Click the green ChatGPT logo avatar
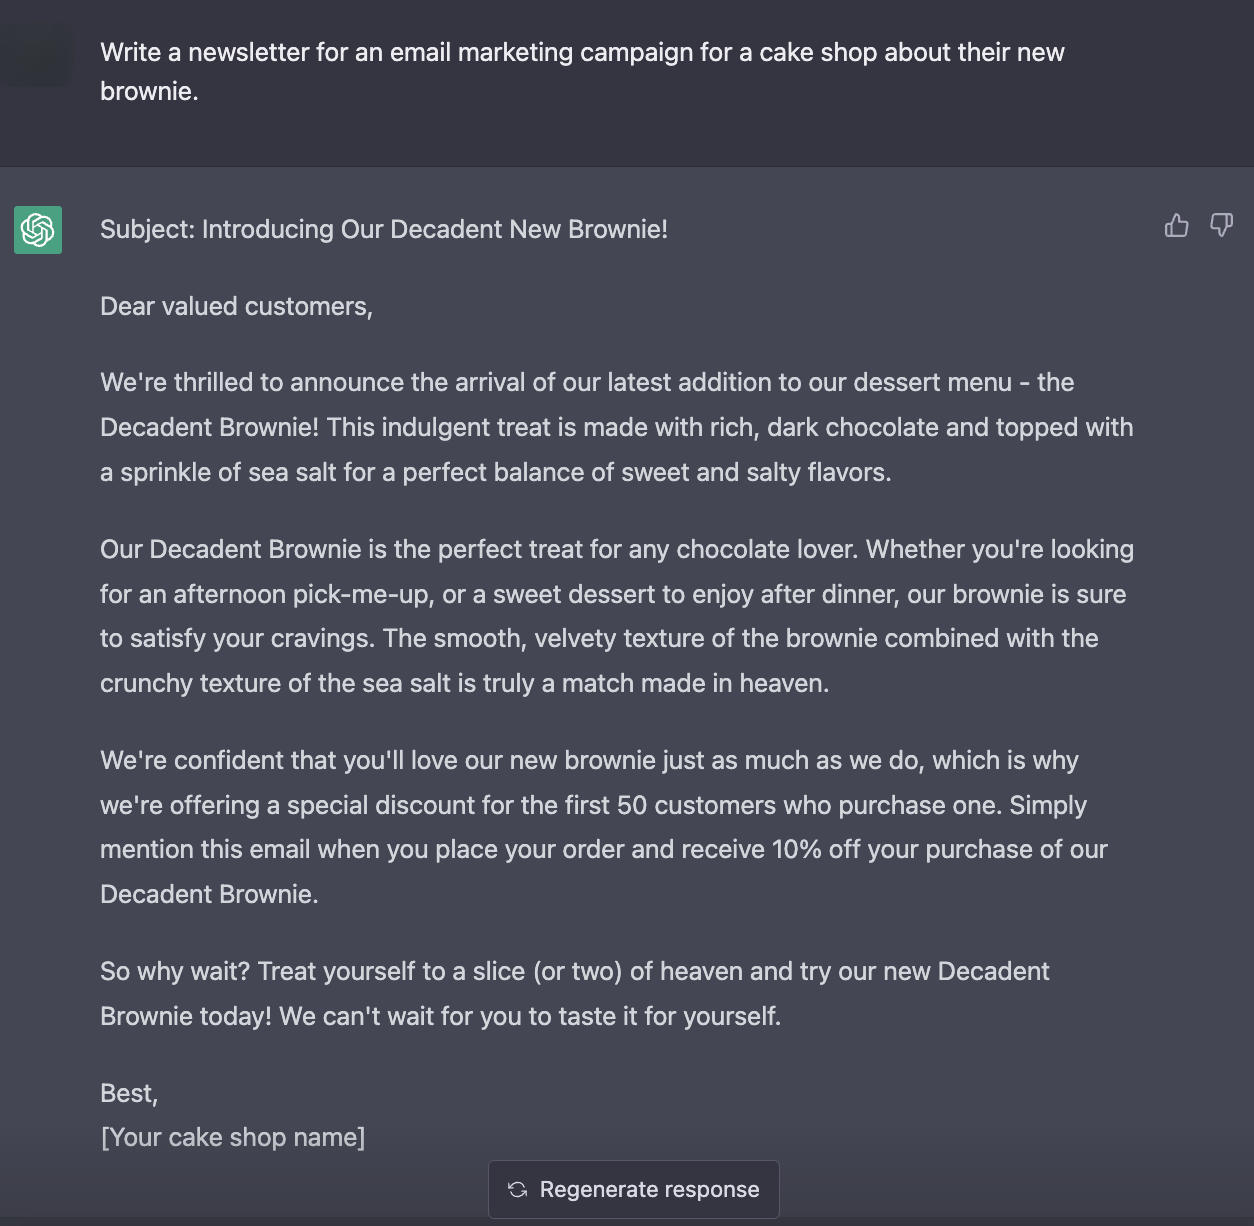The width and height of the screenshot is (1254, 1226). (38, 230)
